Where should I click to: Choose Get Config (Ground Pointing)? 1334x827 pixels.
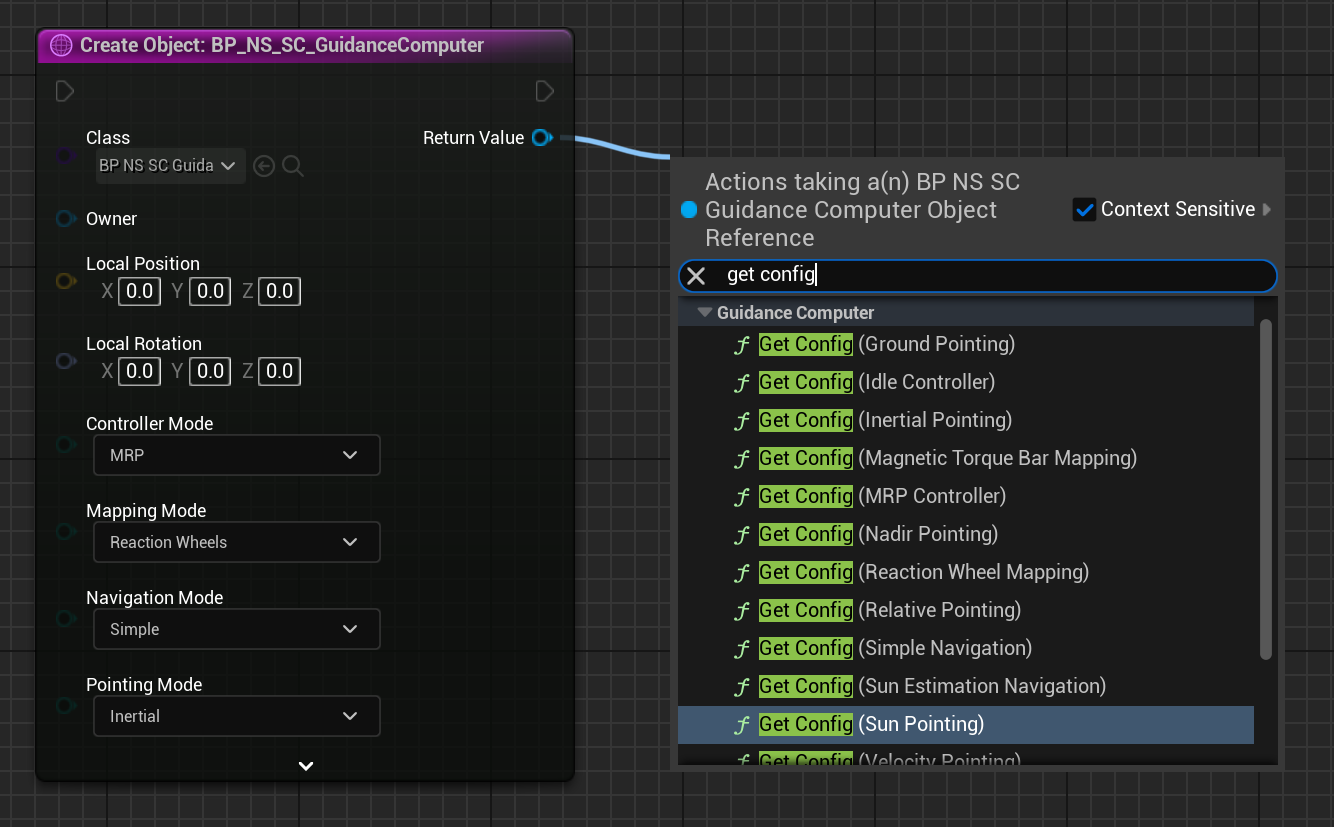point(886,344)
